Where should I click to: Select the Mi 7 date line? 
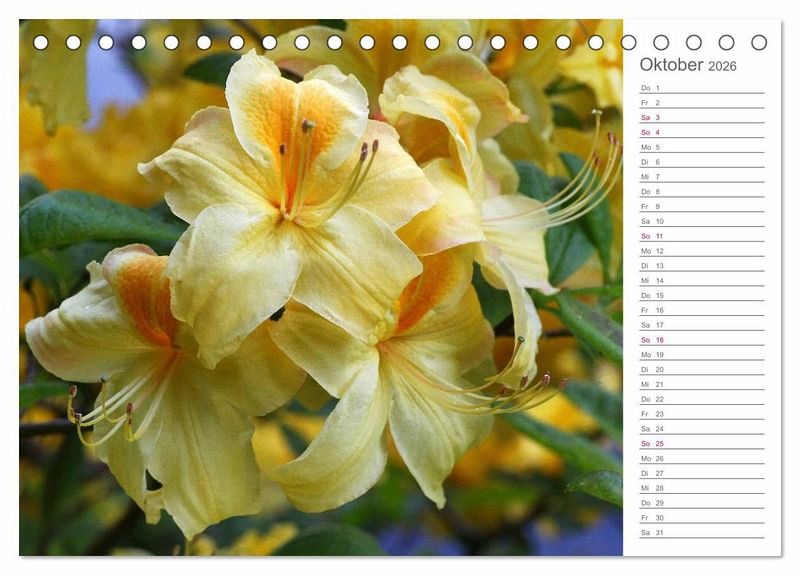pos(701,177)
